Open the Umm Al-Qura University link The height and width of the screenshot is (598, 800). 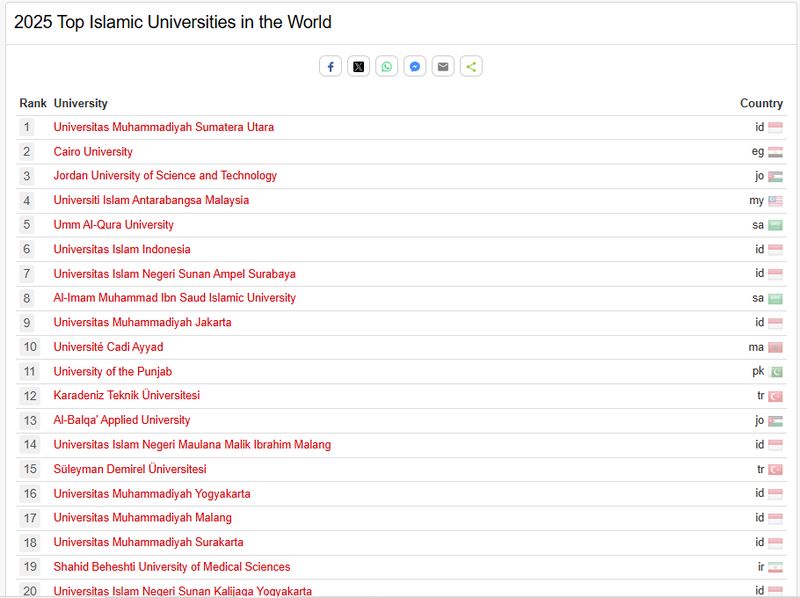[x=113, y=225]
